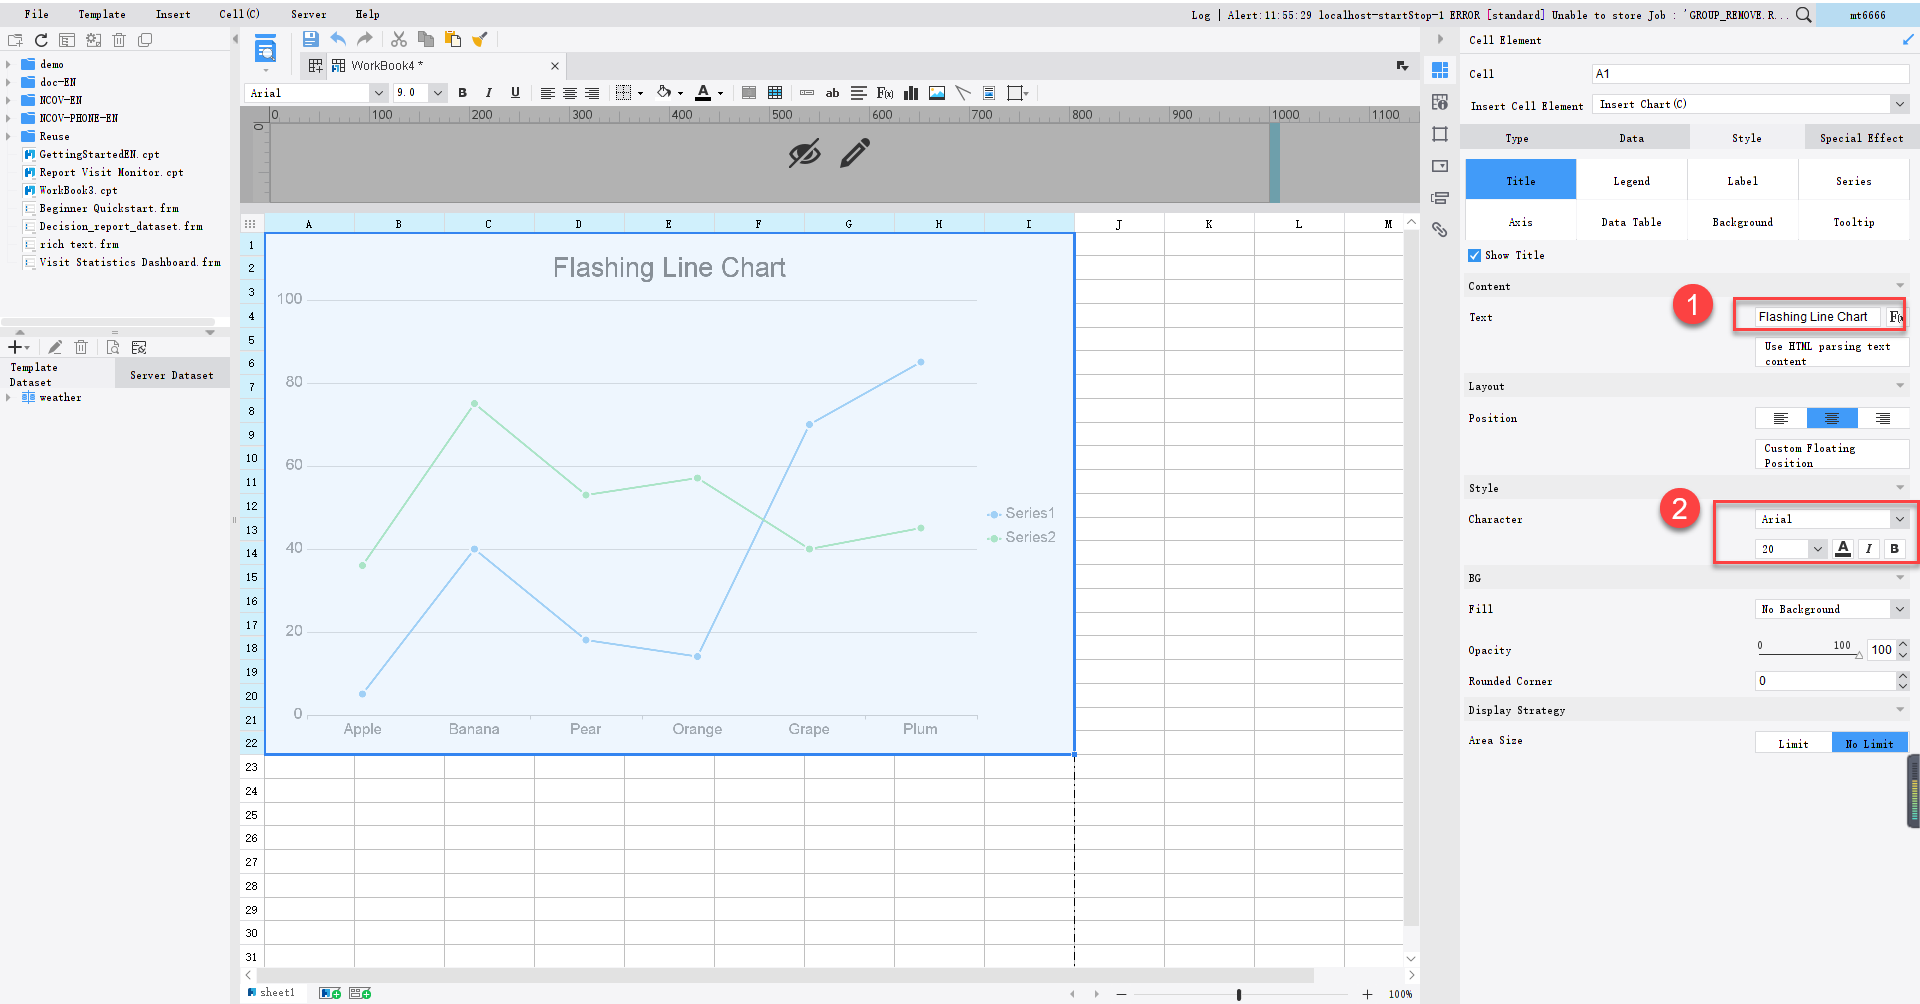Enable the Show Title checkbox
The image size is (1920, 1004).
click(1474, 255)
